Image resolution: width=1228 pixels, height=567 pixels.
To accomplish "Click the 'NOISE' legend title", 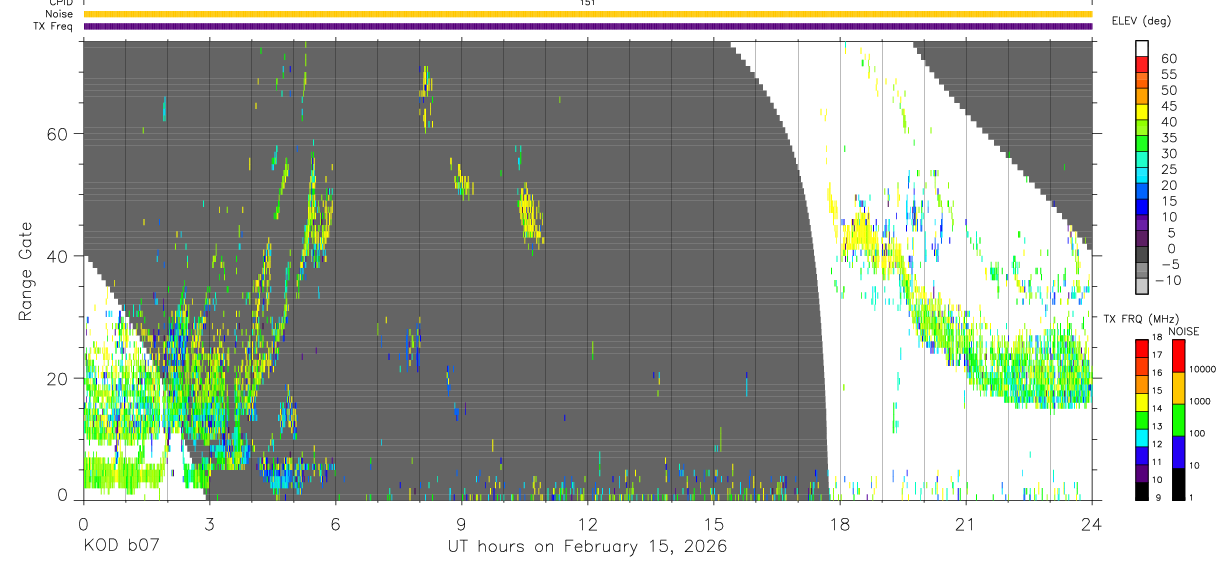I will 1183,331.
